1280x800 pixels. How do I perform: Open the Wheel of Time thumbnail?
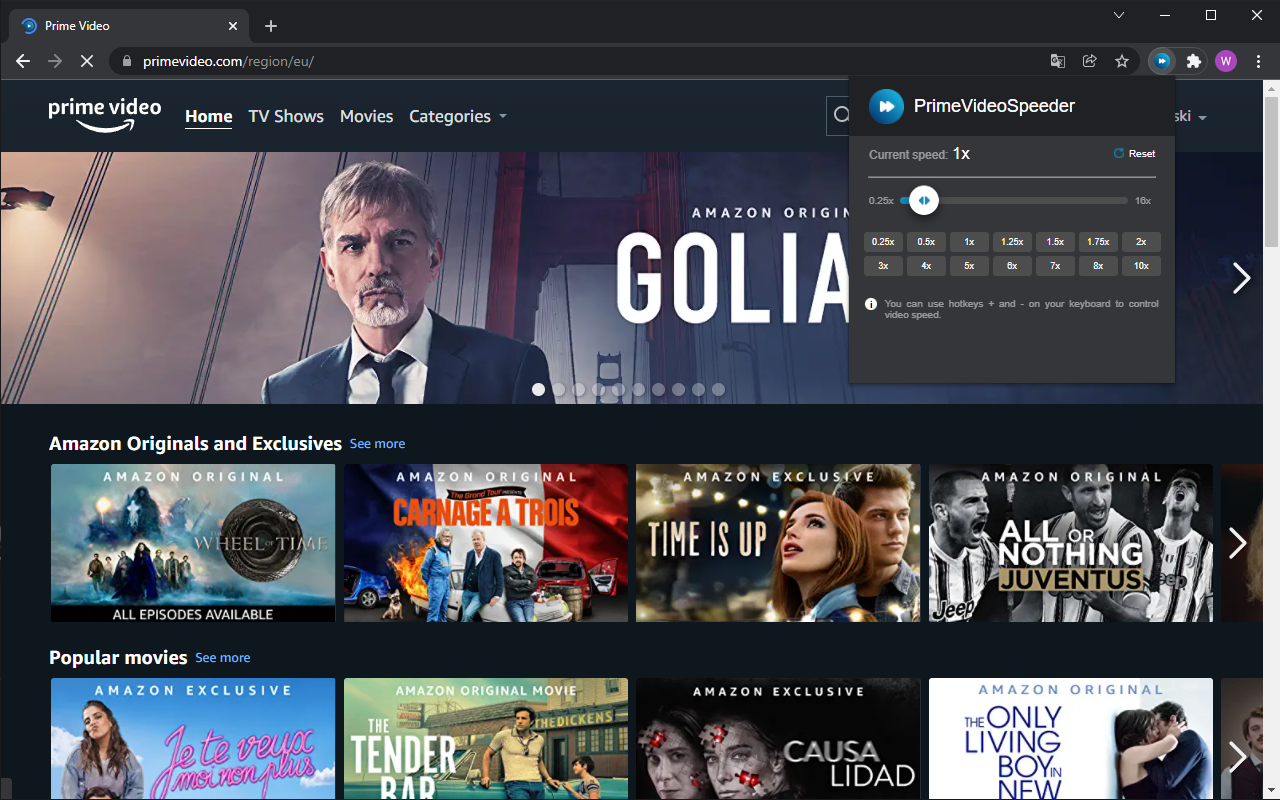tap(192, 543)
